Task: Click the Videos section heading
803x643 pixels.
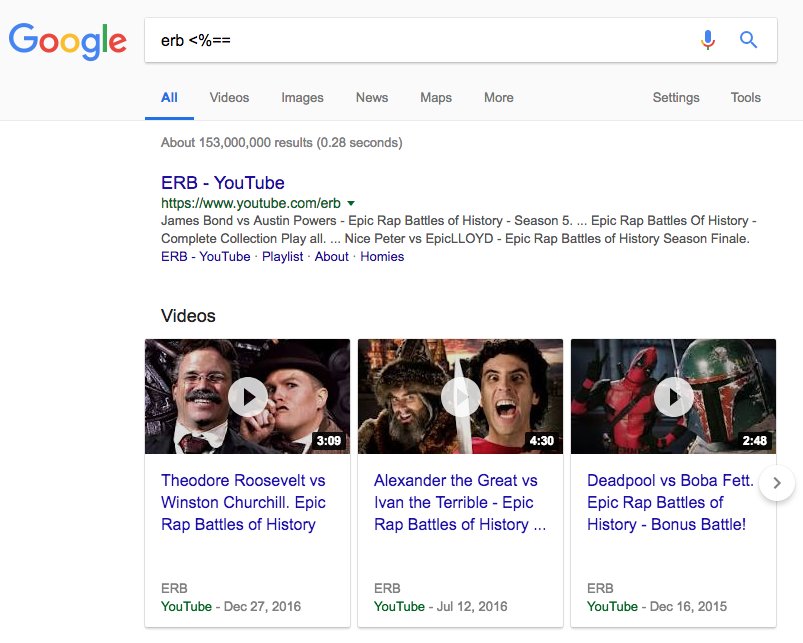Action: (188, 316)
